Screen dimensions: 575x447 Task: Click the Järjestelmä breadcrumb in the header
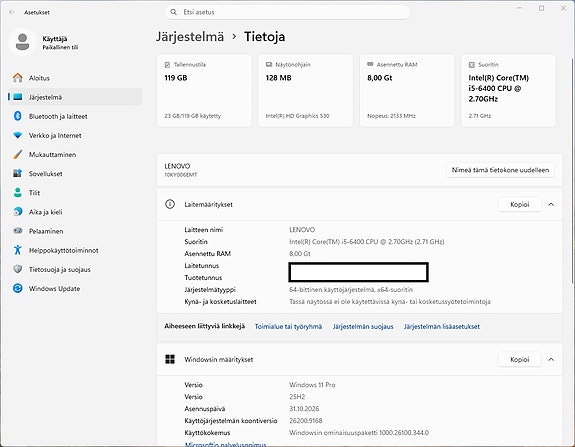[190, 37]
